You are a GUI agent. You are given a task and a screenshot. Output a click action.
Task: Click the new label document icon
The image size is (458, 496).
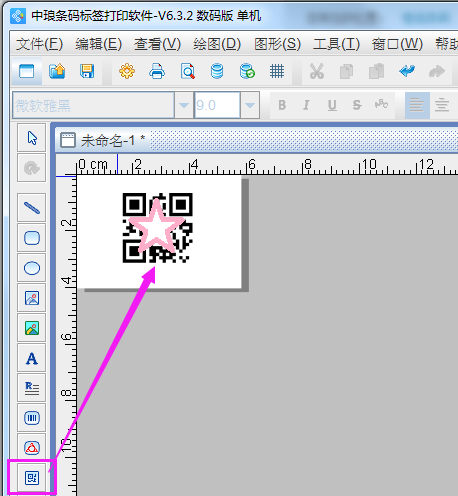27,71
